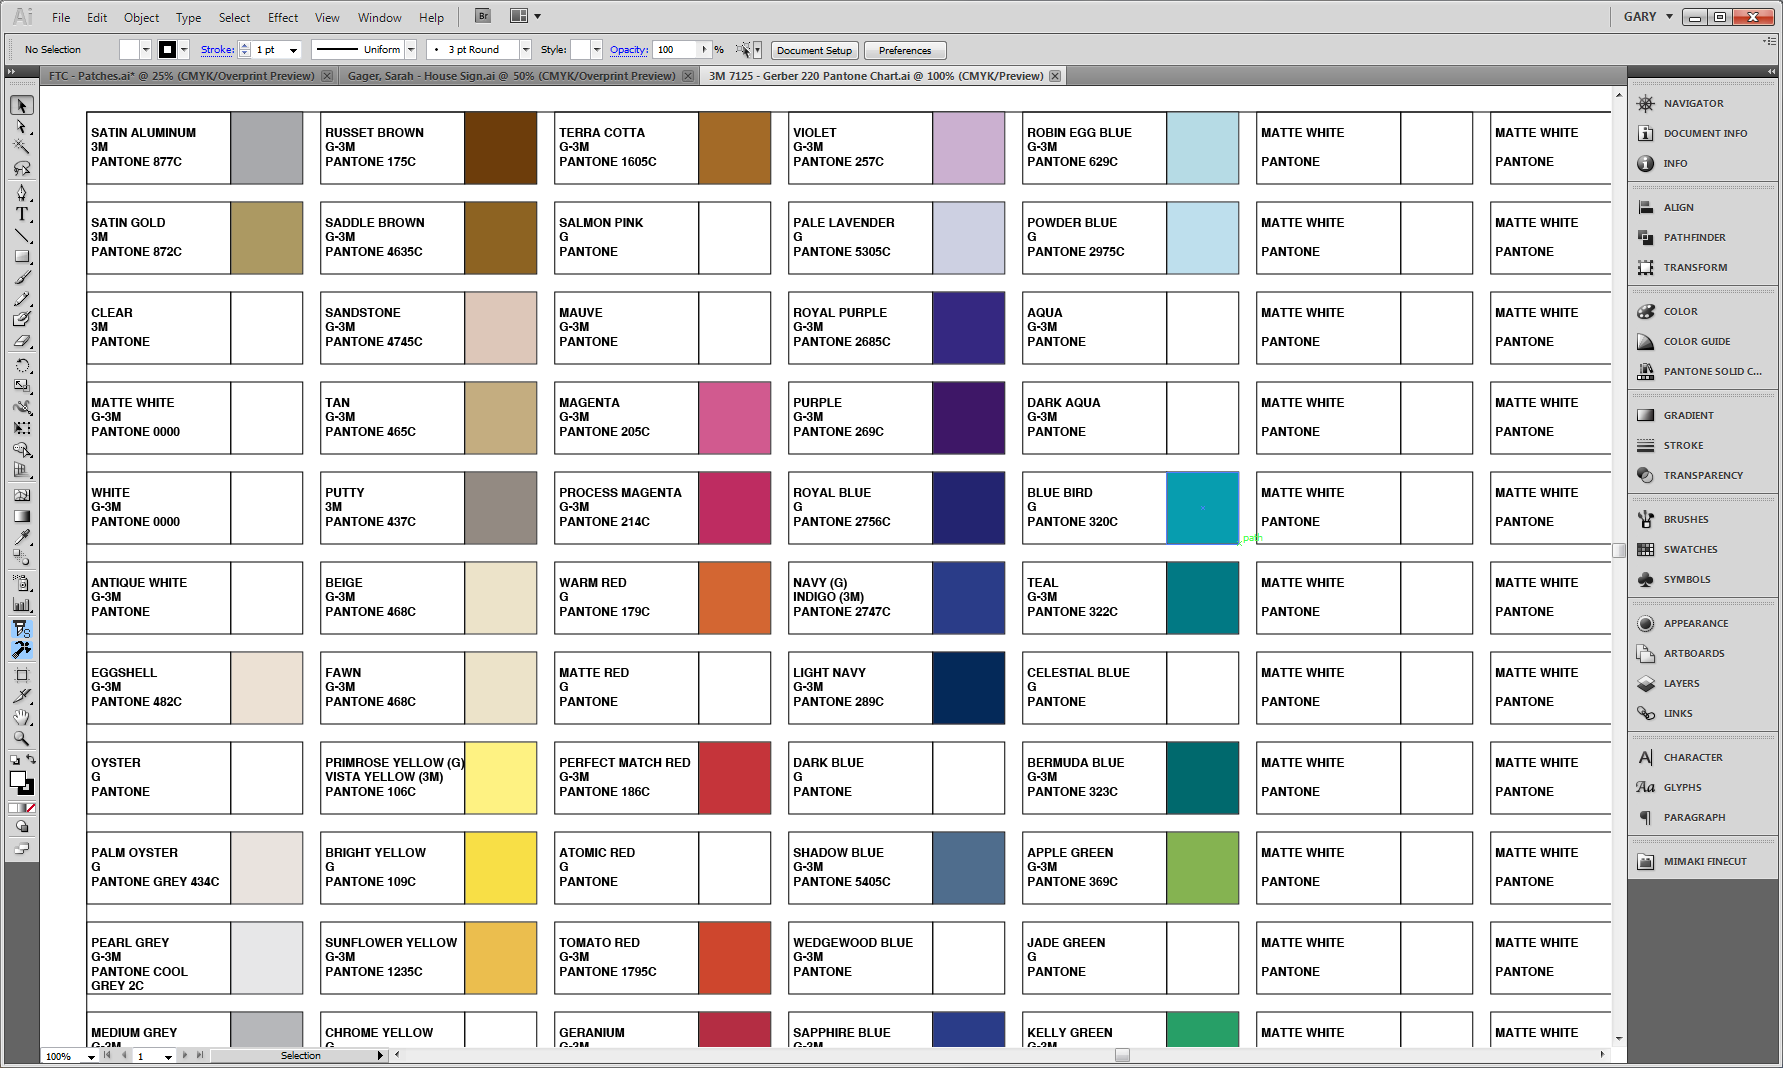Select the Pen tool
Viewport: 1783px width, 1068px height.
click(22, 192)
